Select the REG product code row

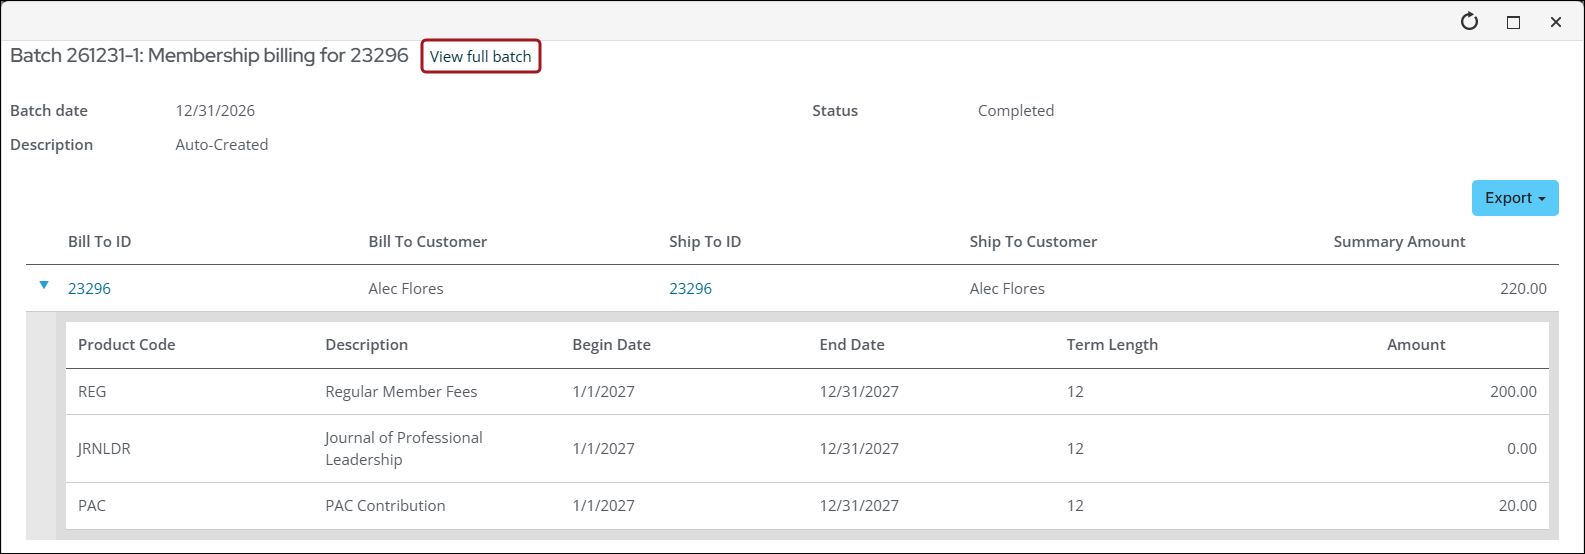pyautogui.click(x=92, y=392)
